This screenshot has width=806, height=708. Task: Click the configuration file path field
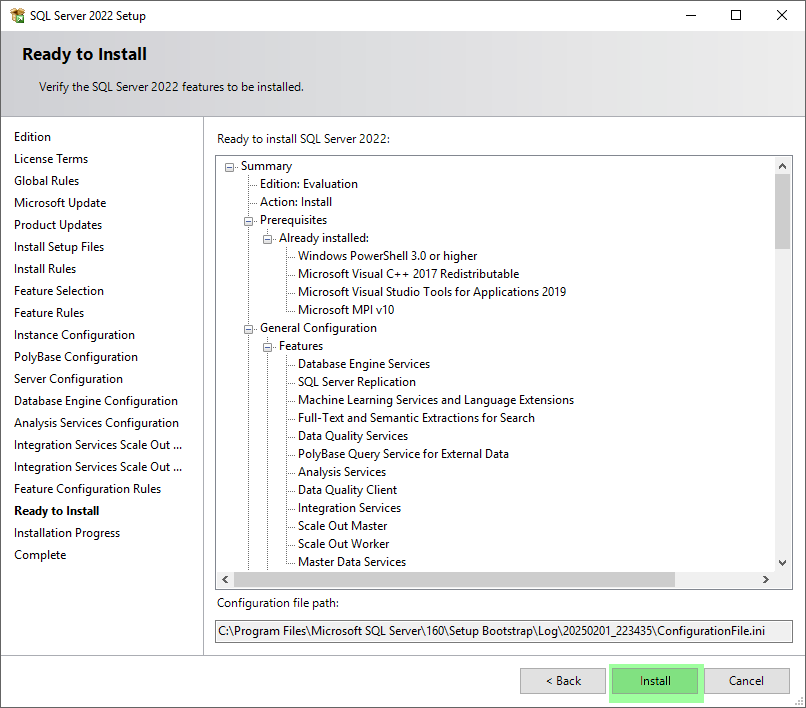[x=500, y=631]
